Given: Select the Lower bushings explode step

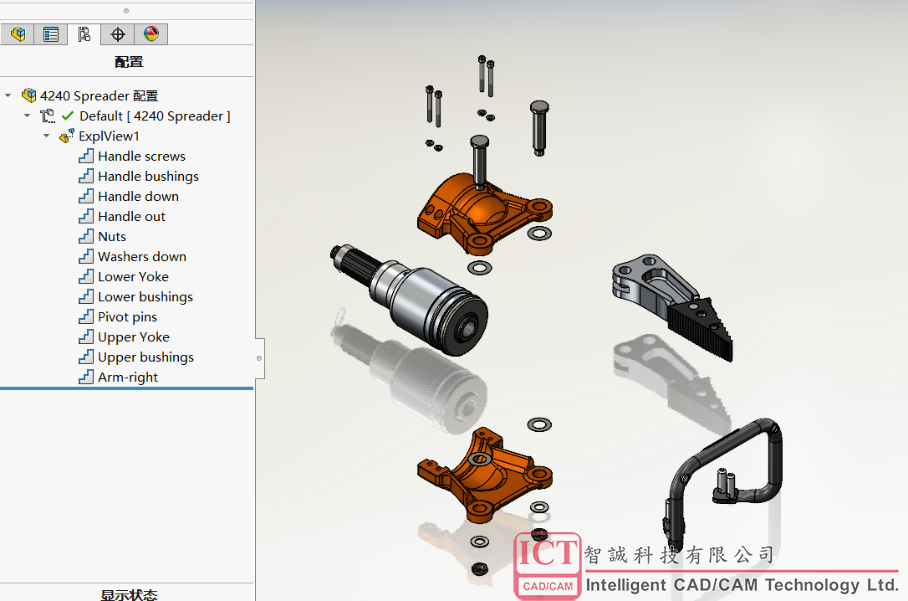Looking at the screenshot, I should point(145,296).
